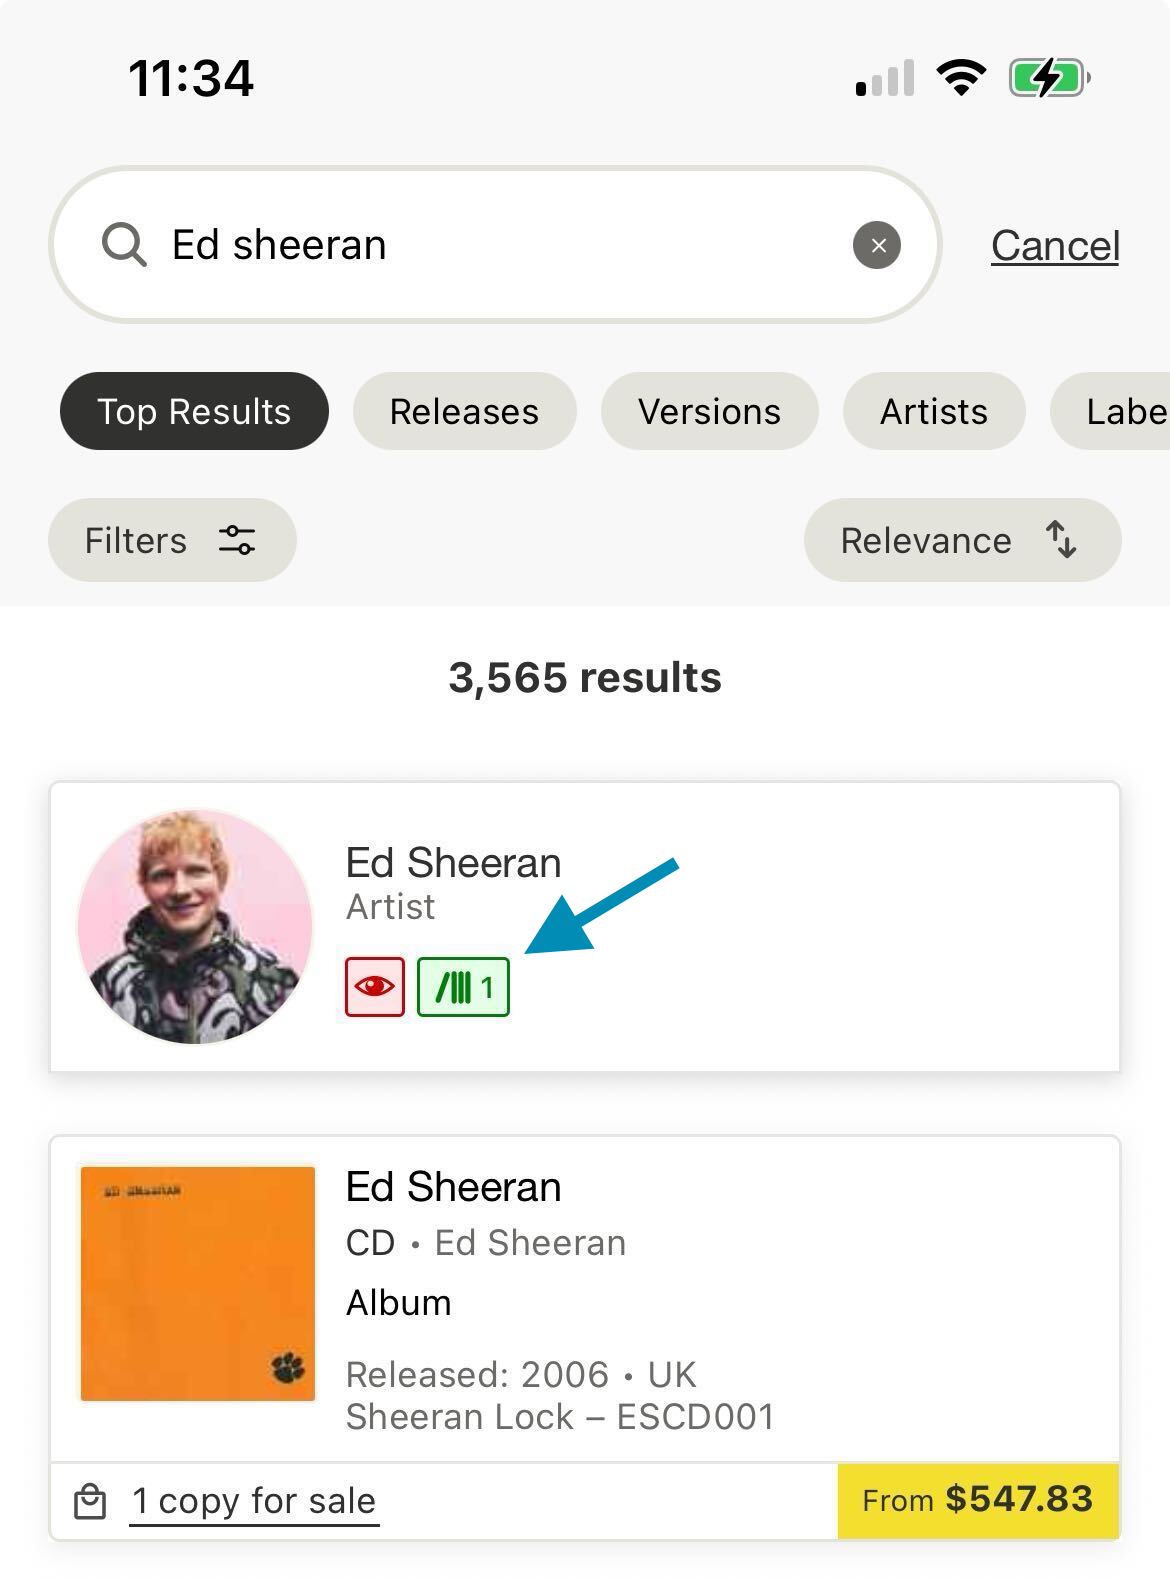1170x1578 pixels.
Task: Open the Filters sliders button
Action: click(172, 540)
